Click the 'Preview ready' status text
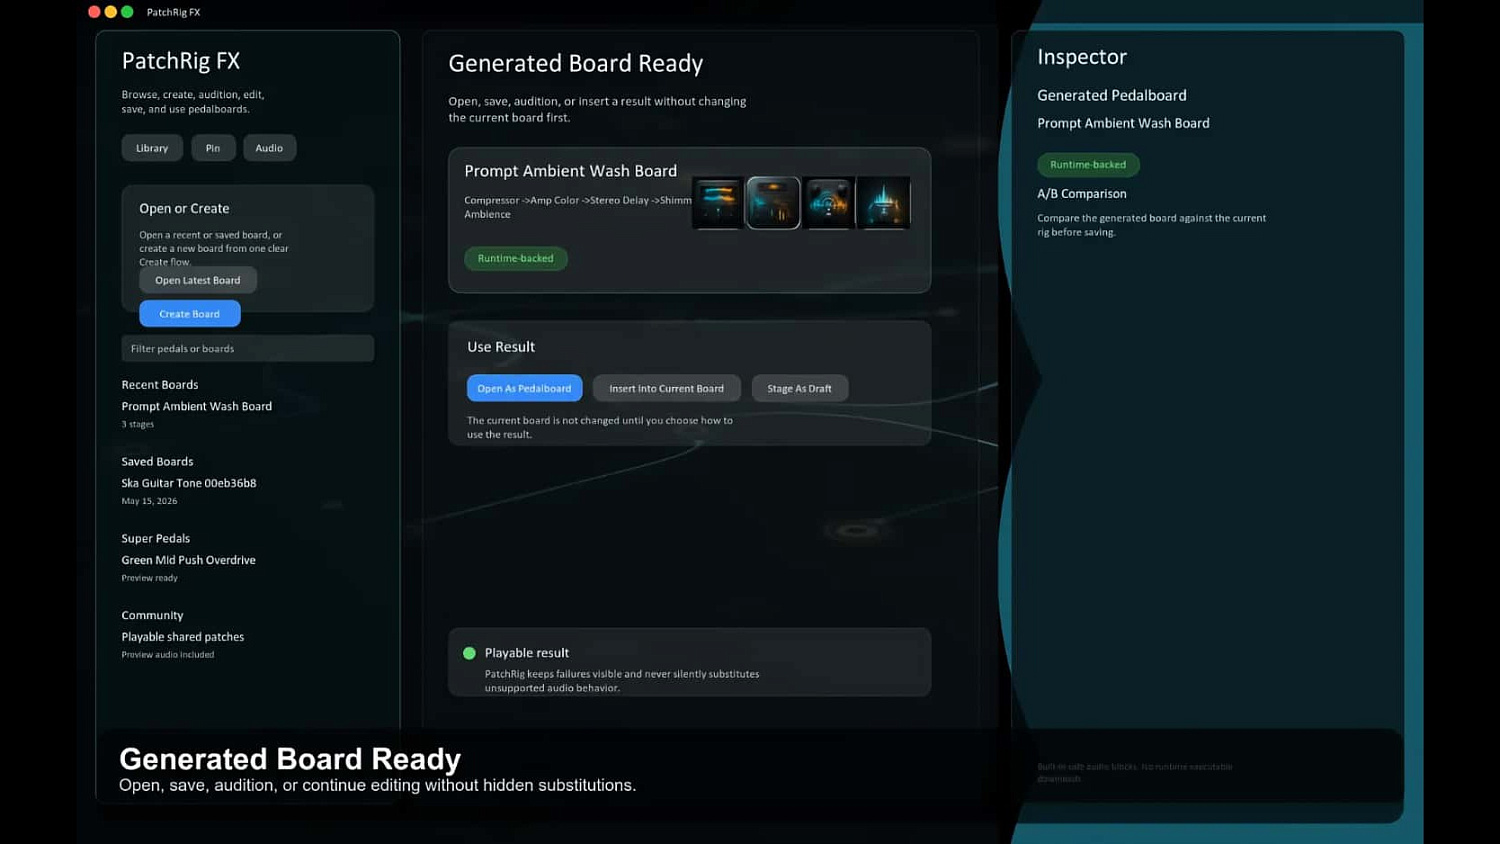This screenshot has height=844, width=1500. pyautogui.click(x=150, y=578)
